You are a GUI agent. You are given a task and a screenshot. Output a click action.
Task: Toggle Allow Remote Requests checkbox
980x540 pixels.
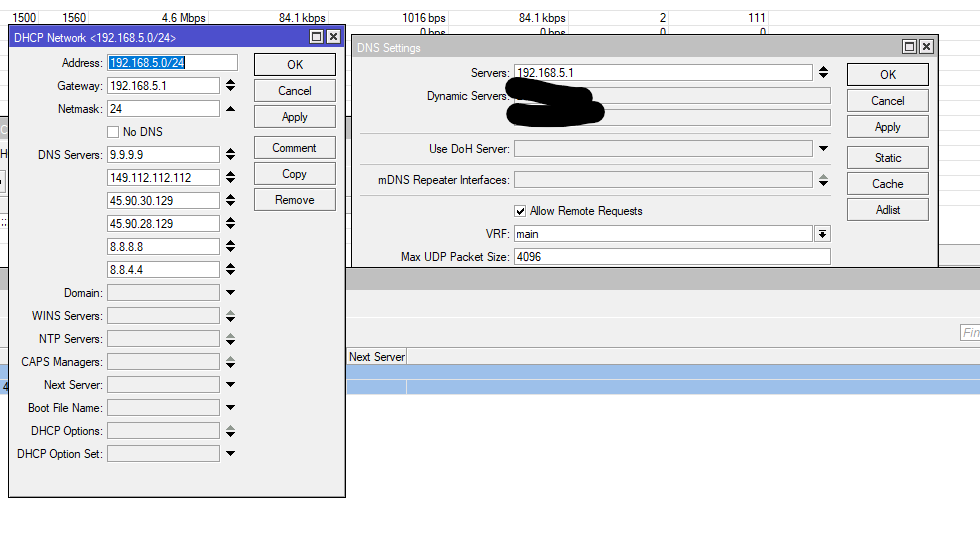pos(520,211)
